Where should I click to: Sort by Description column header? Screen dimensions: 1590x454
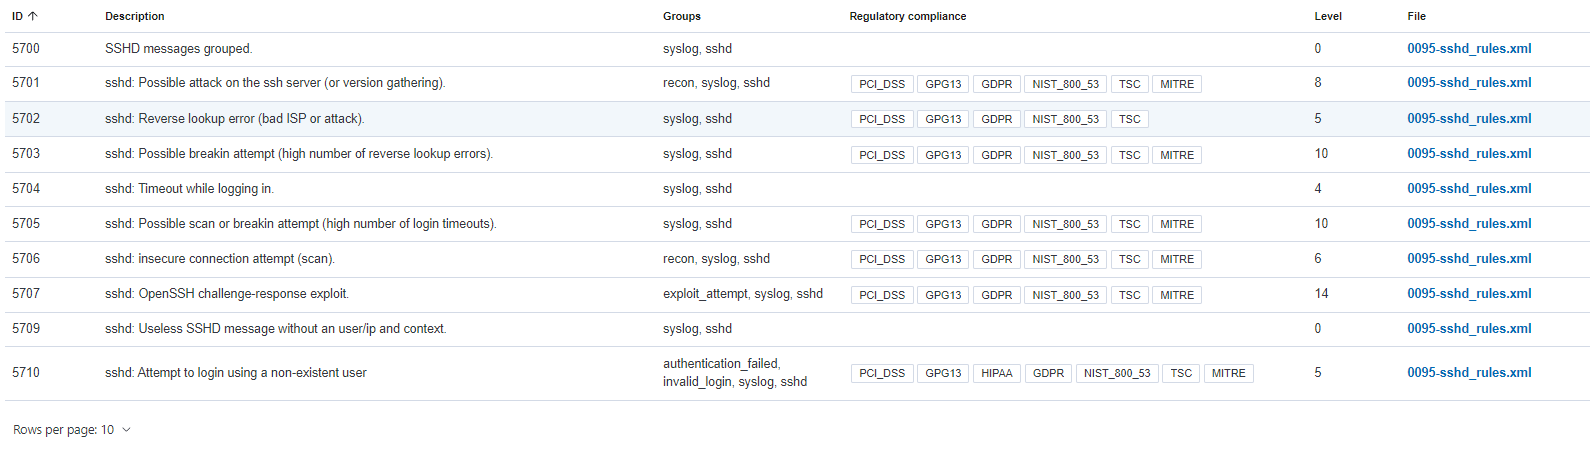135,16
